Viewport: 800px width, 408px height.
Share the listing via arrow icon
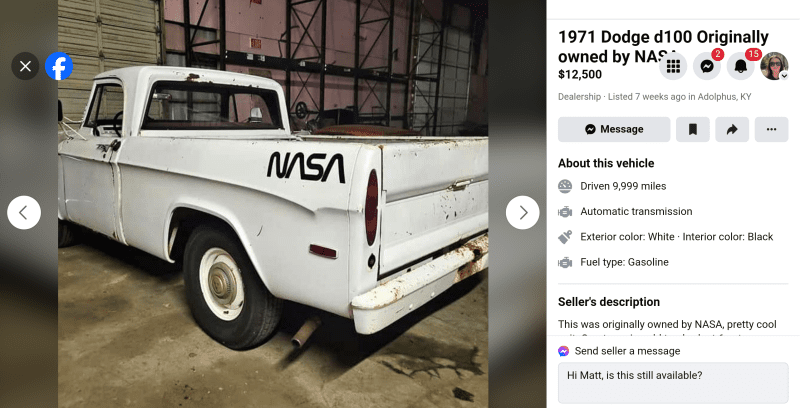[731, 129]
